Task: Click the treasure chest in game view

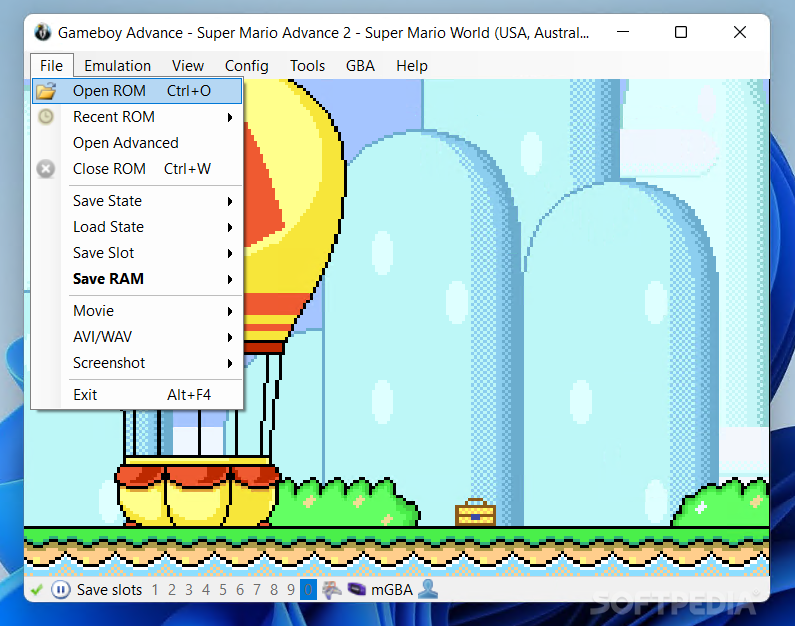Action: (475, 512)
